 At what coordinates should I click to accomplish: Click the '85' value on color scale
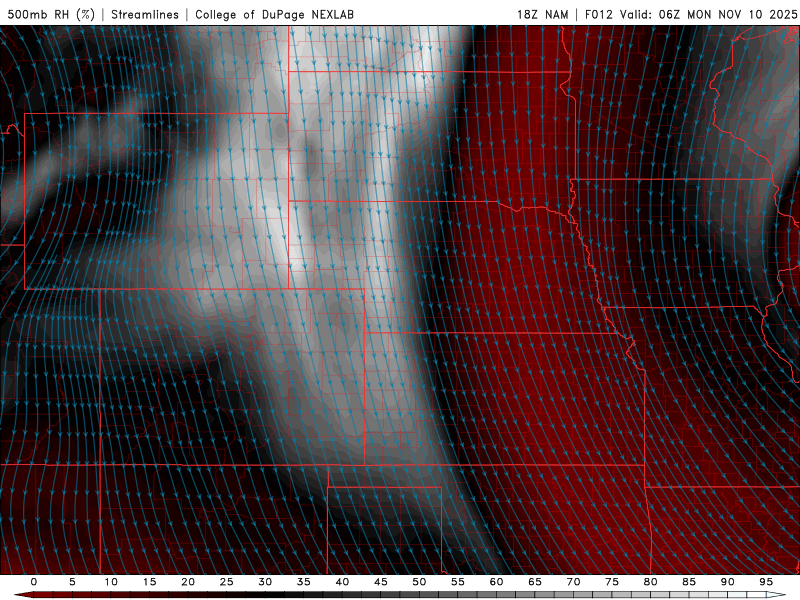click(x=689, y=582)
